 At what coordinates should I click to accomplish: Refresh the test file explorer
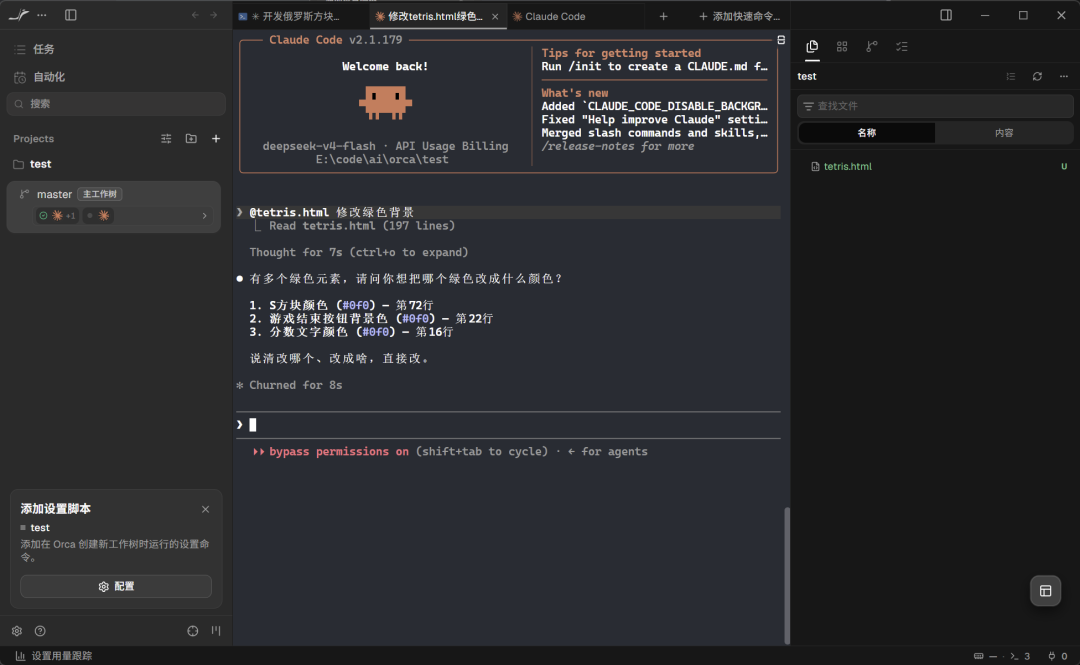[x=1037, y=76]
